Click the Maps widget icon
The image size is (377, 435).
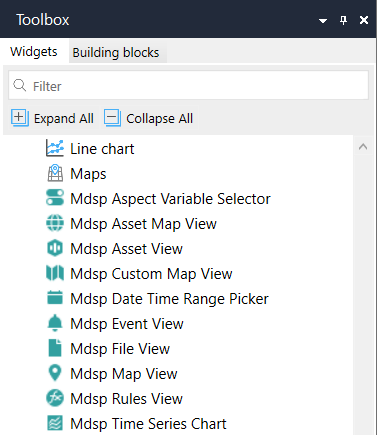pos(55,173)
